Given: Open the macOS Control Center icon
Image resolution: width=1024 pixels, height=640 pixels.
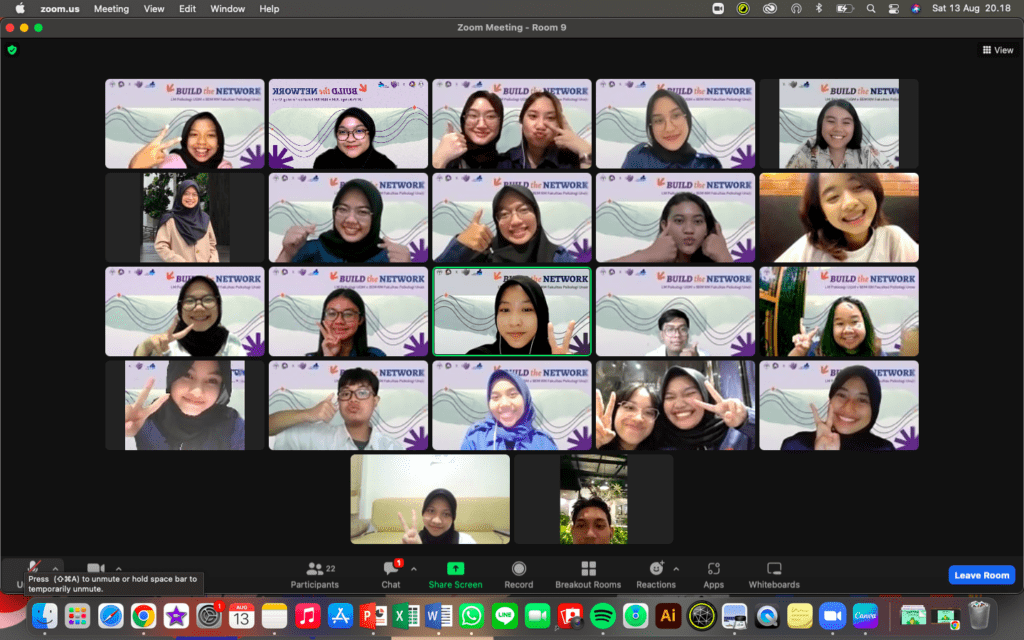Looking at the screenshot, I should [x=893, y=9].
